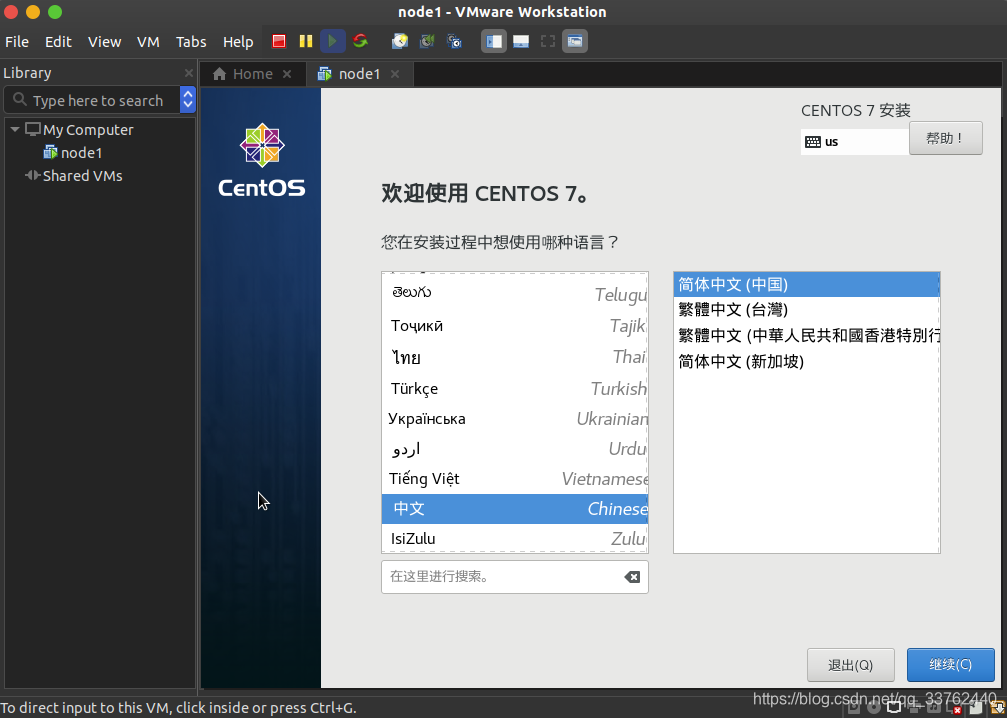Open the View menu
Viewport: 1007px width, 718px height.
pos(104,42)
